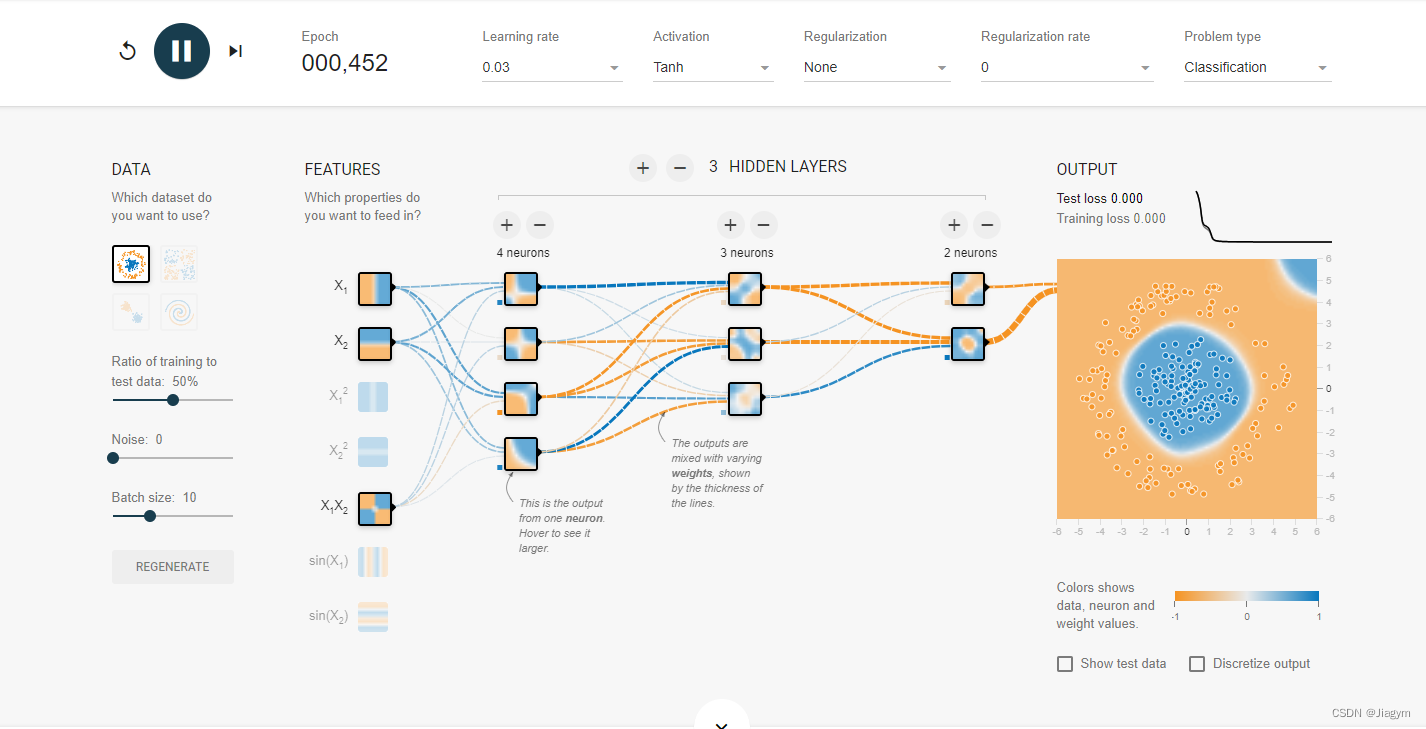Remove a neuron from the 3-neuron layer
The width and height of the screenshot is (1426, 729).
763,224
